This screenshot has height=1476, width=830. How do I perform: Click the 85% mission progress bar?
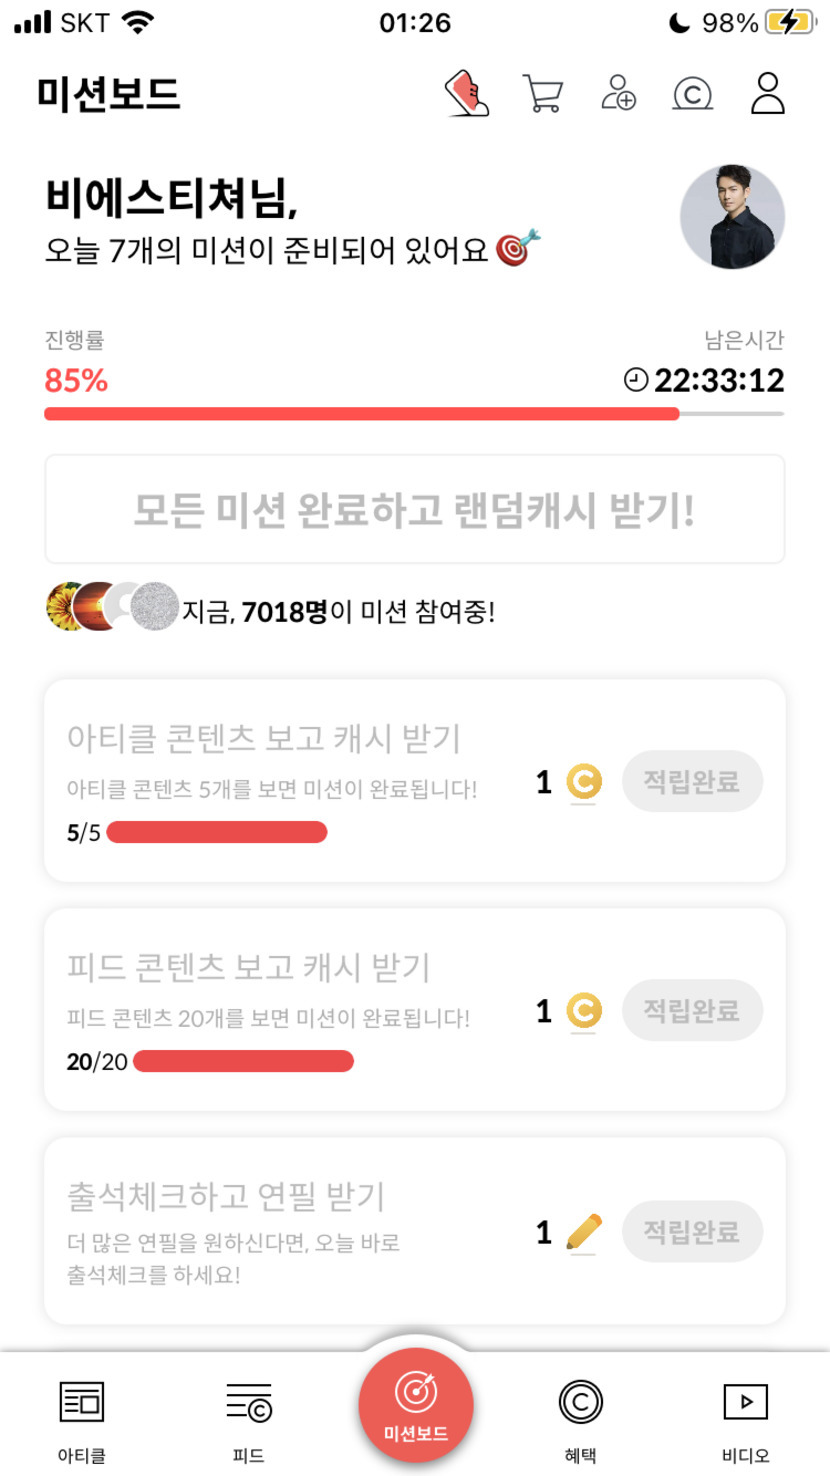[414, 413]
